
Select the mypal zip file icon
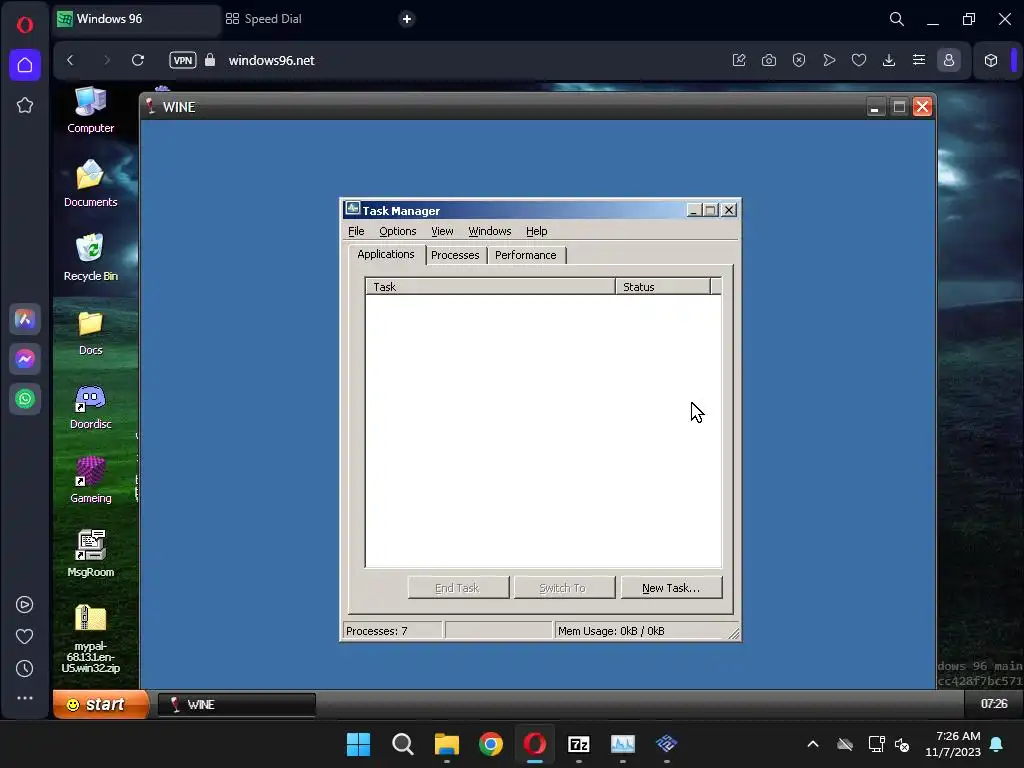click(90, 639)
